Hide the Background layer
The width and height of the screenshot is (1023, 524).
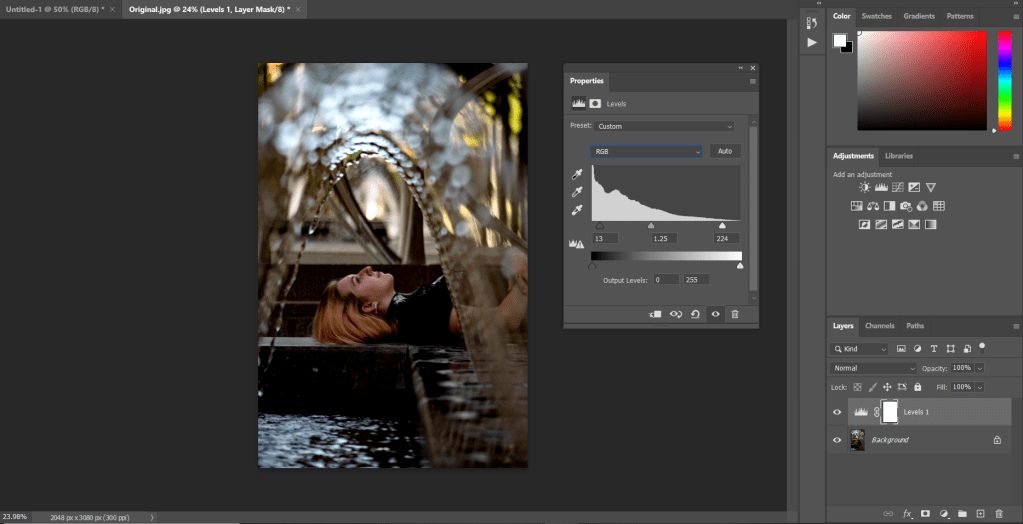click(837, 439)
